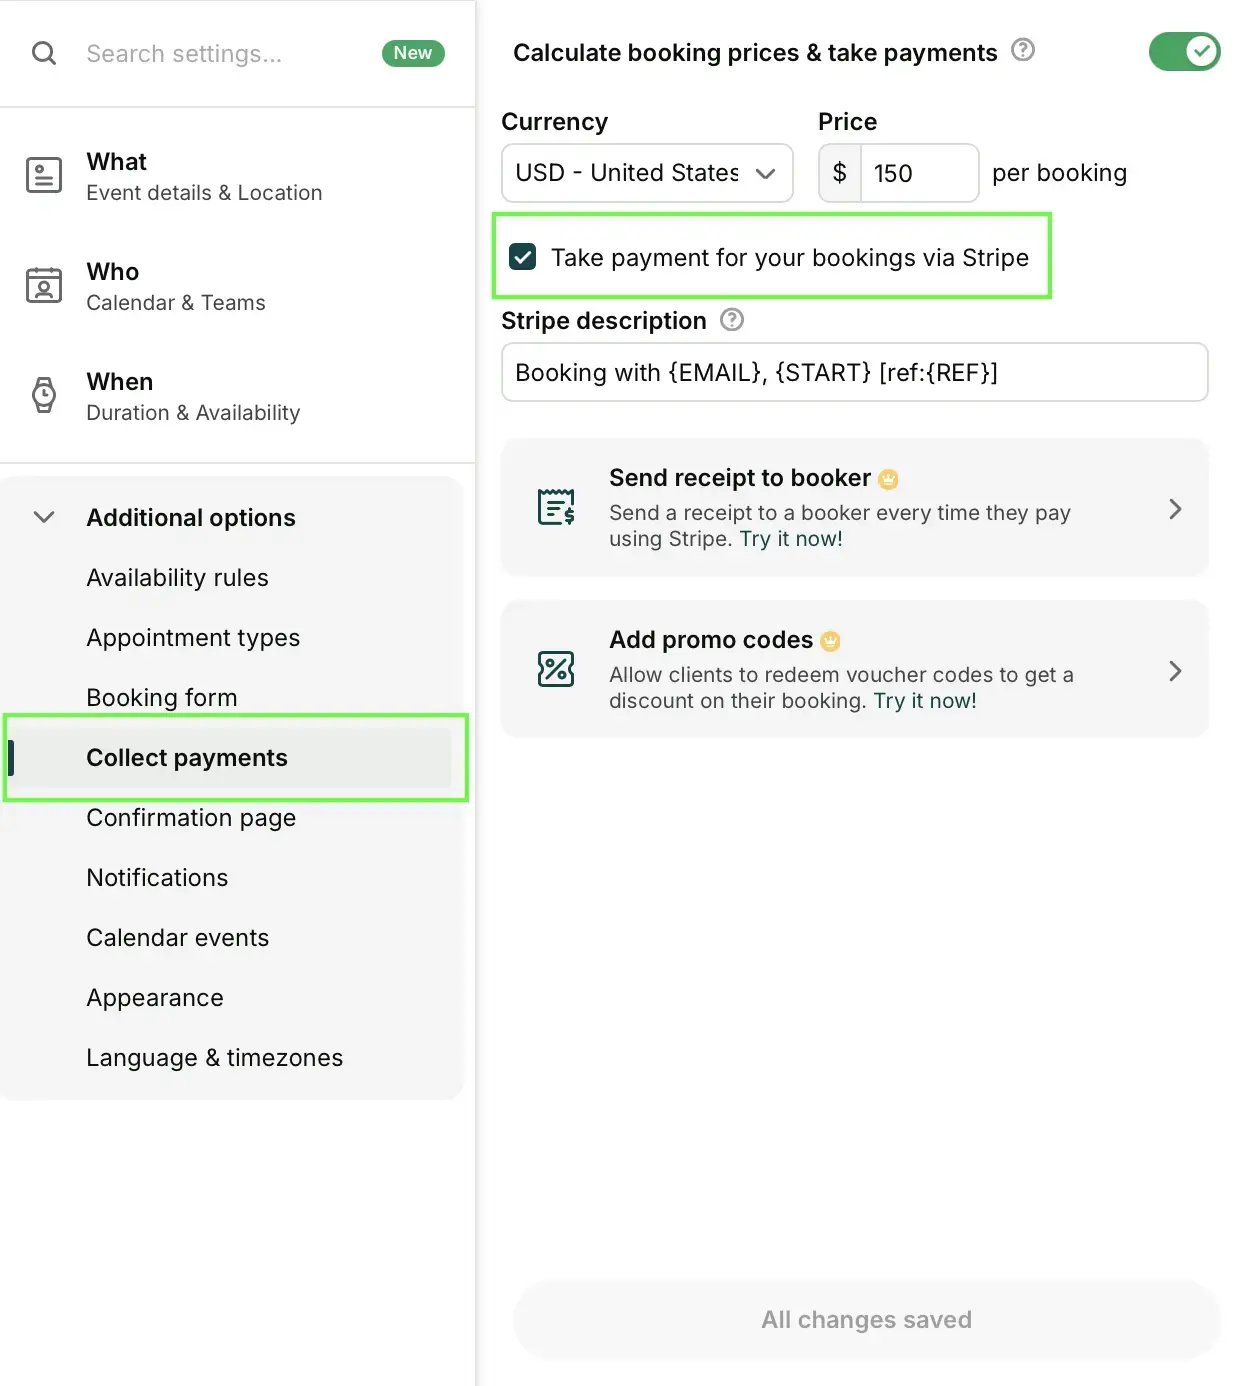Select Appointment types option
1250x1386 pixels.
(x=193, y=638)
